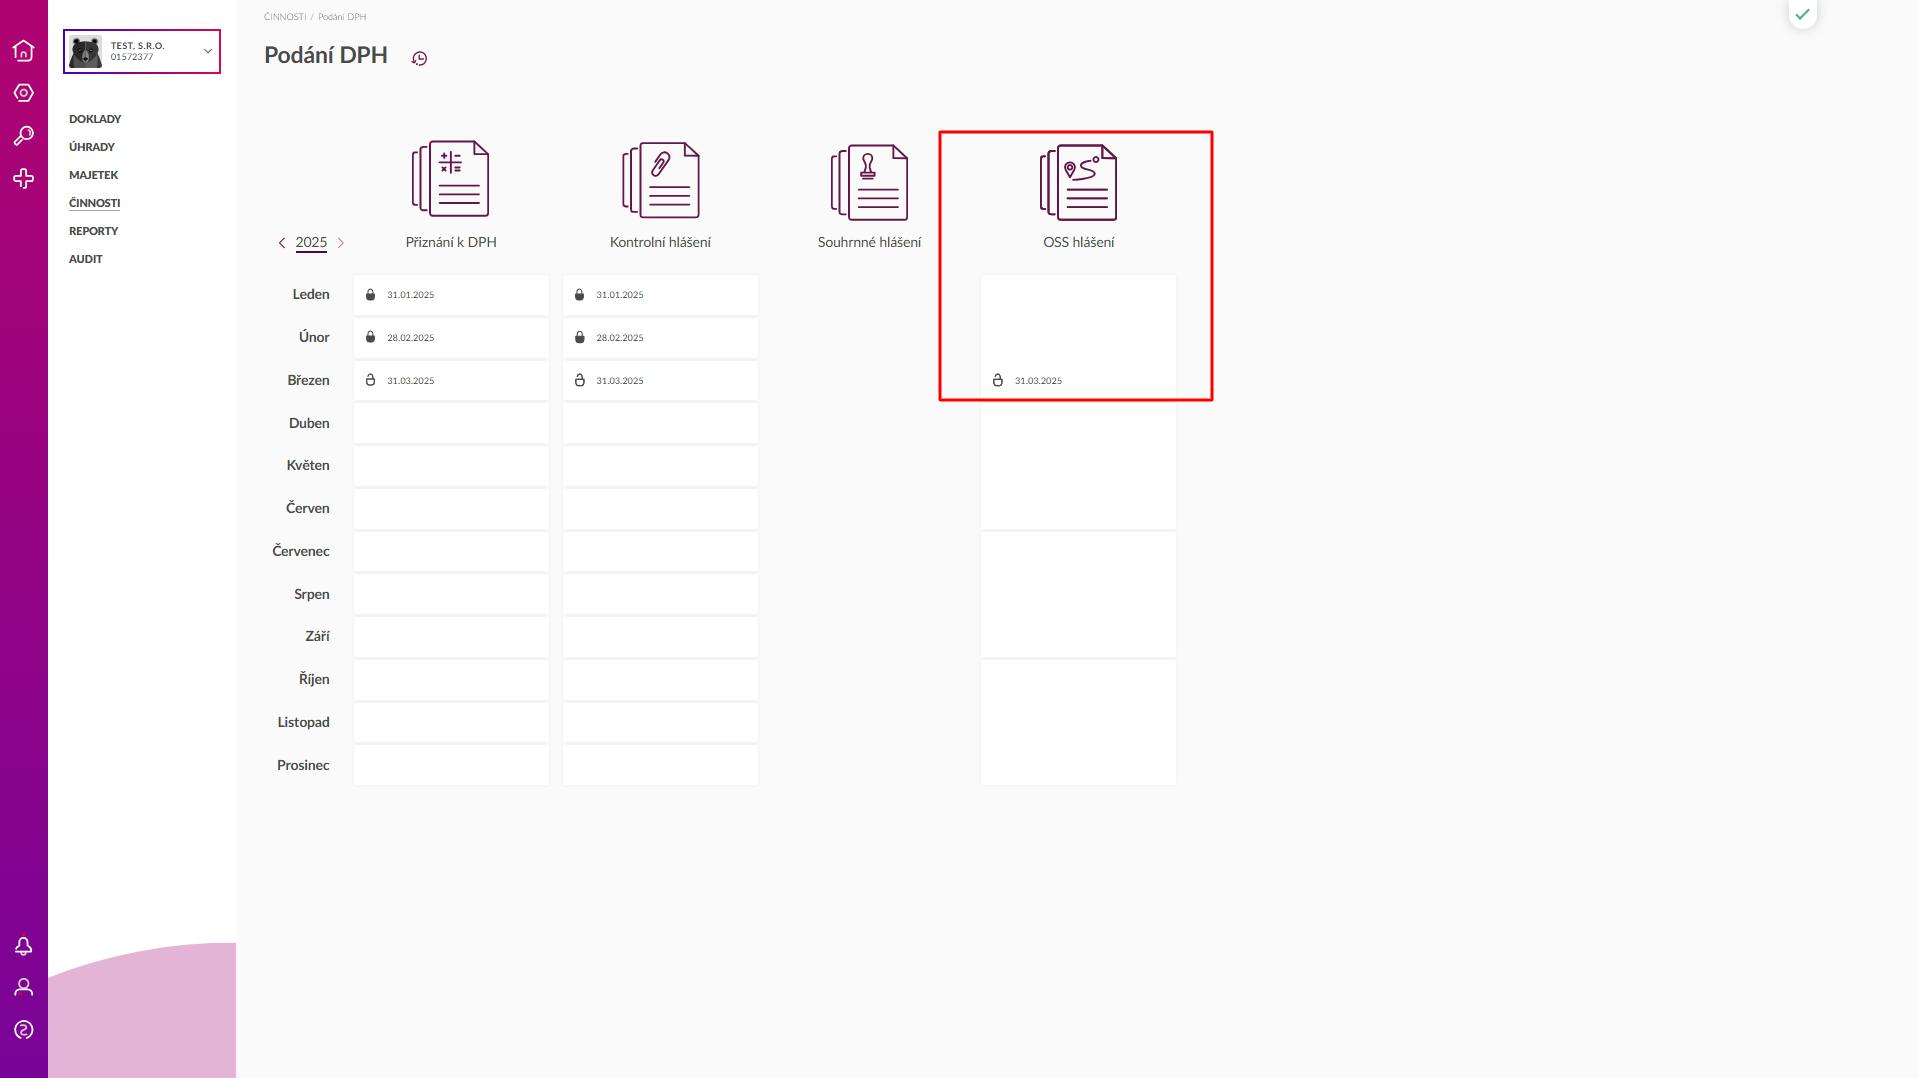Image resolution: width=1918 pixels, height=1078 pixels.
Task: Expand the TEST, S.R.O. company dropdown
Action: (208, 51)
